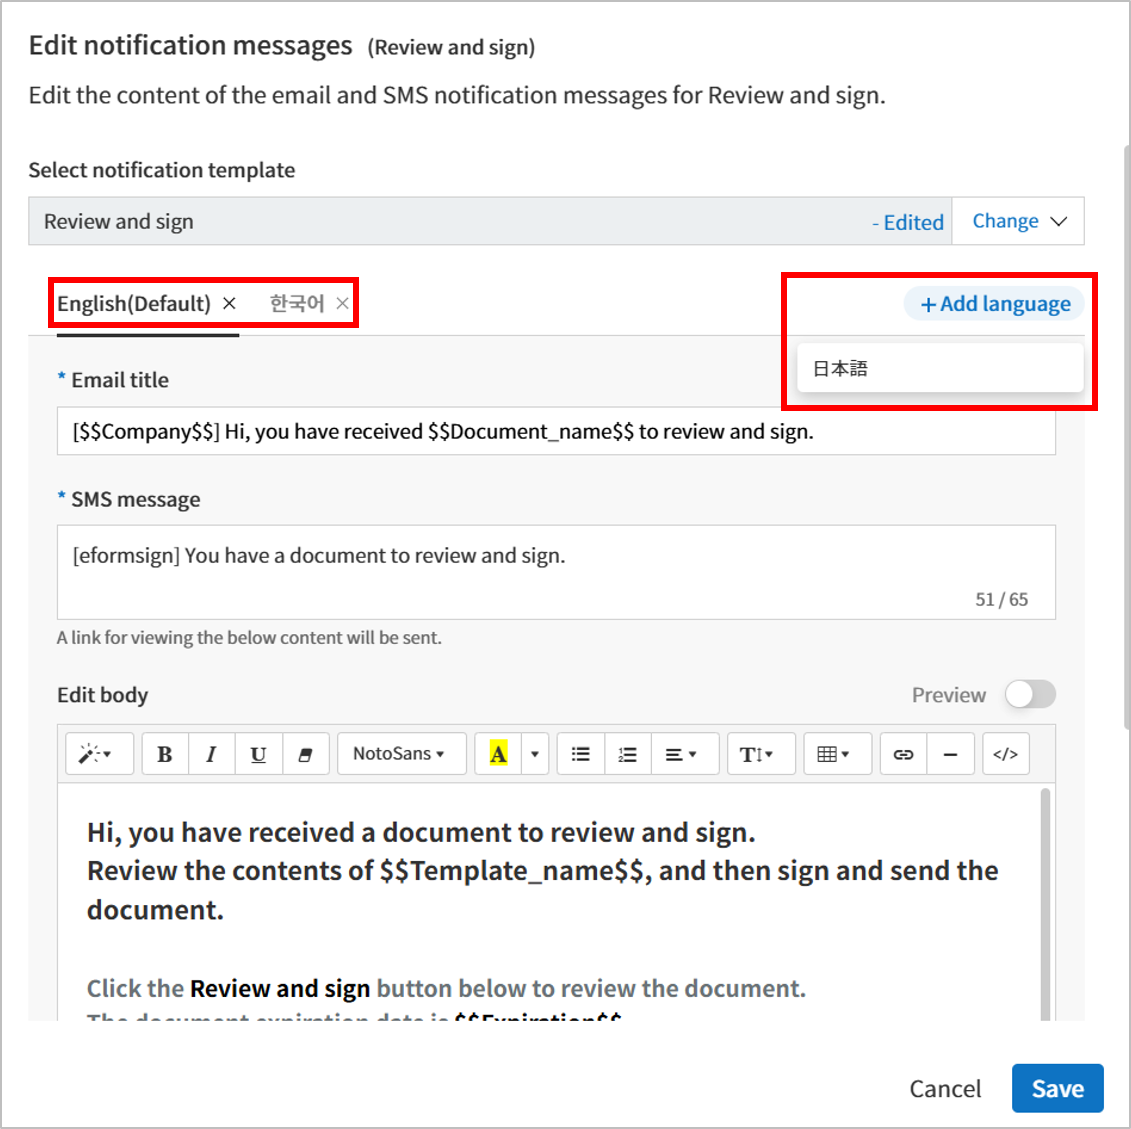This screenshot has height=1129, width=1131.
Task: Insert a hyperlink with link icon
Action: click(x=903, y=754)
